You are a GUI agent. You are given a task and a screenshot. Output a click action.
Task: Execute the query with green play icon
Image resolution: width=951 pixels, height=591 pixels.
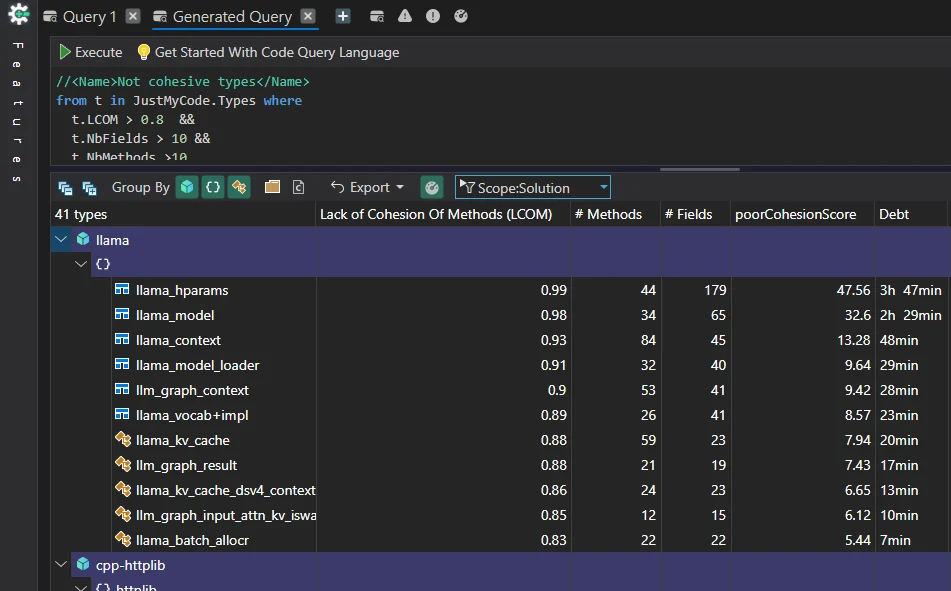[x=64, y=52]
